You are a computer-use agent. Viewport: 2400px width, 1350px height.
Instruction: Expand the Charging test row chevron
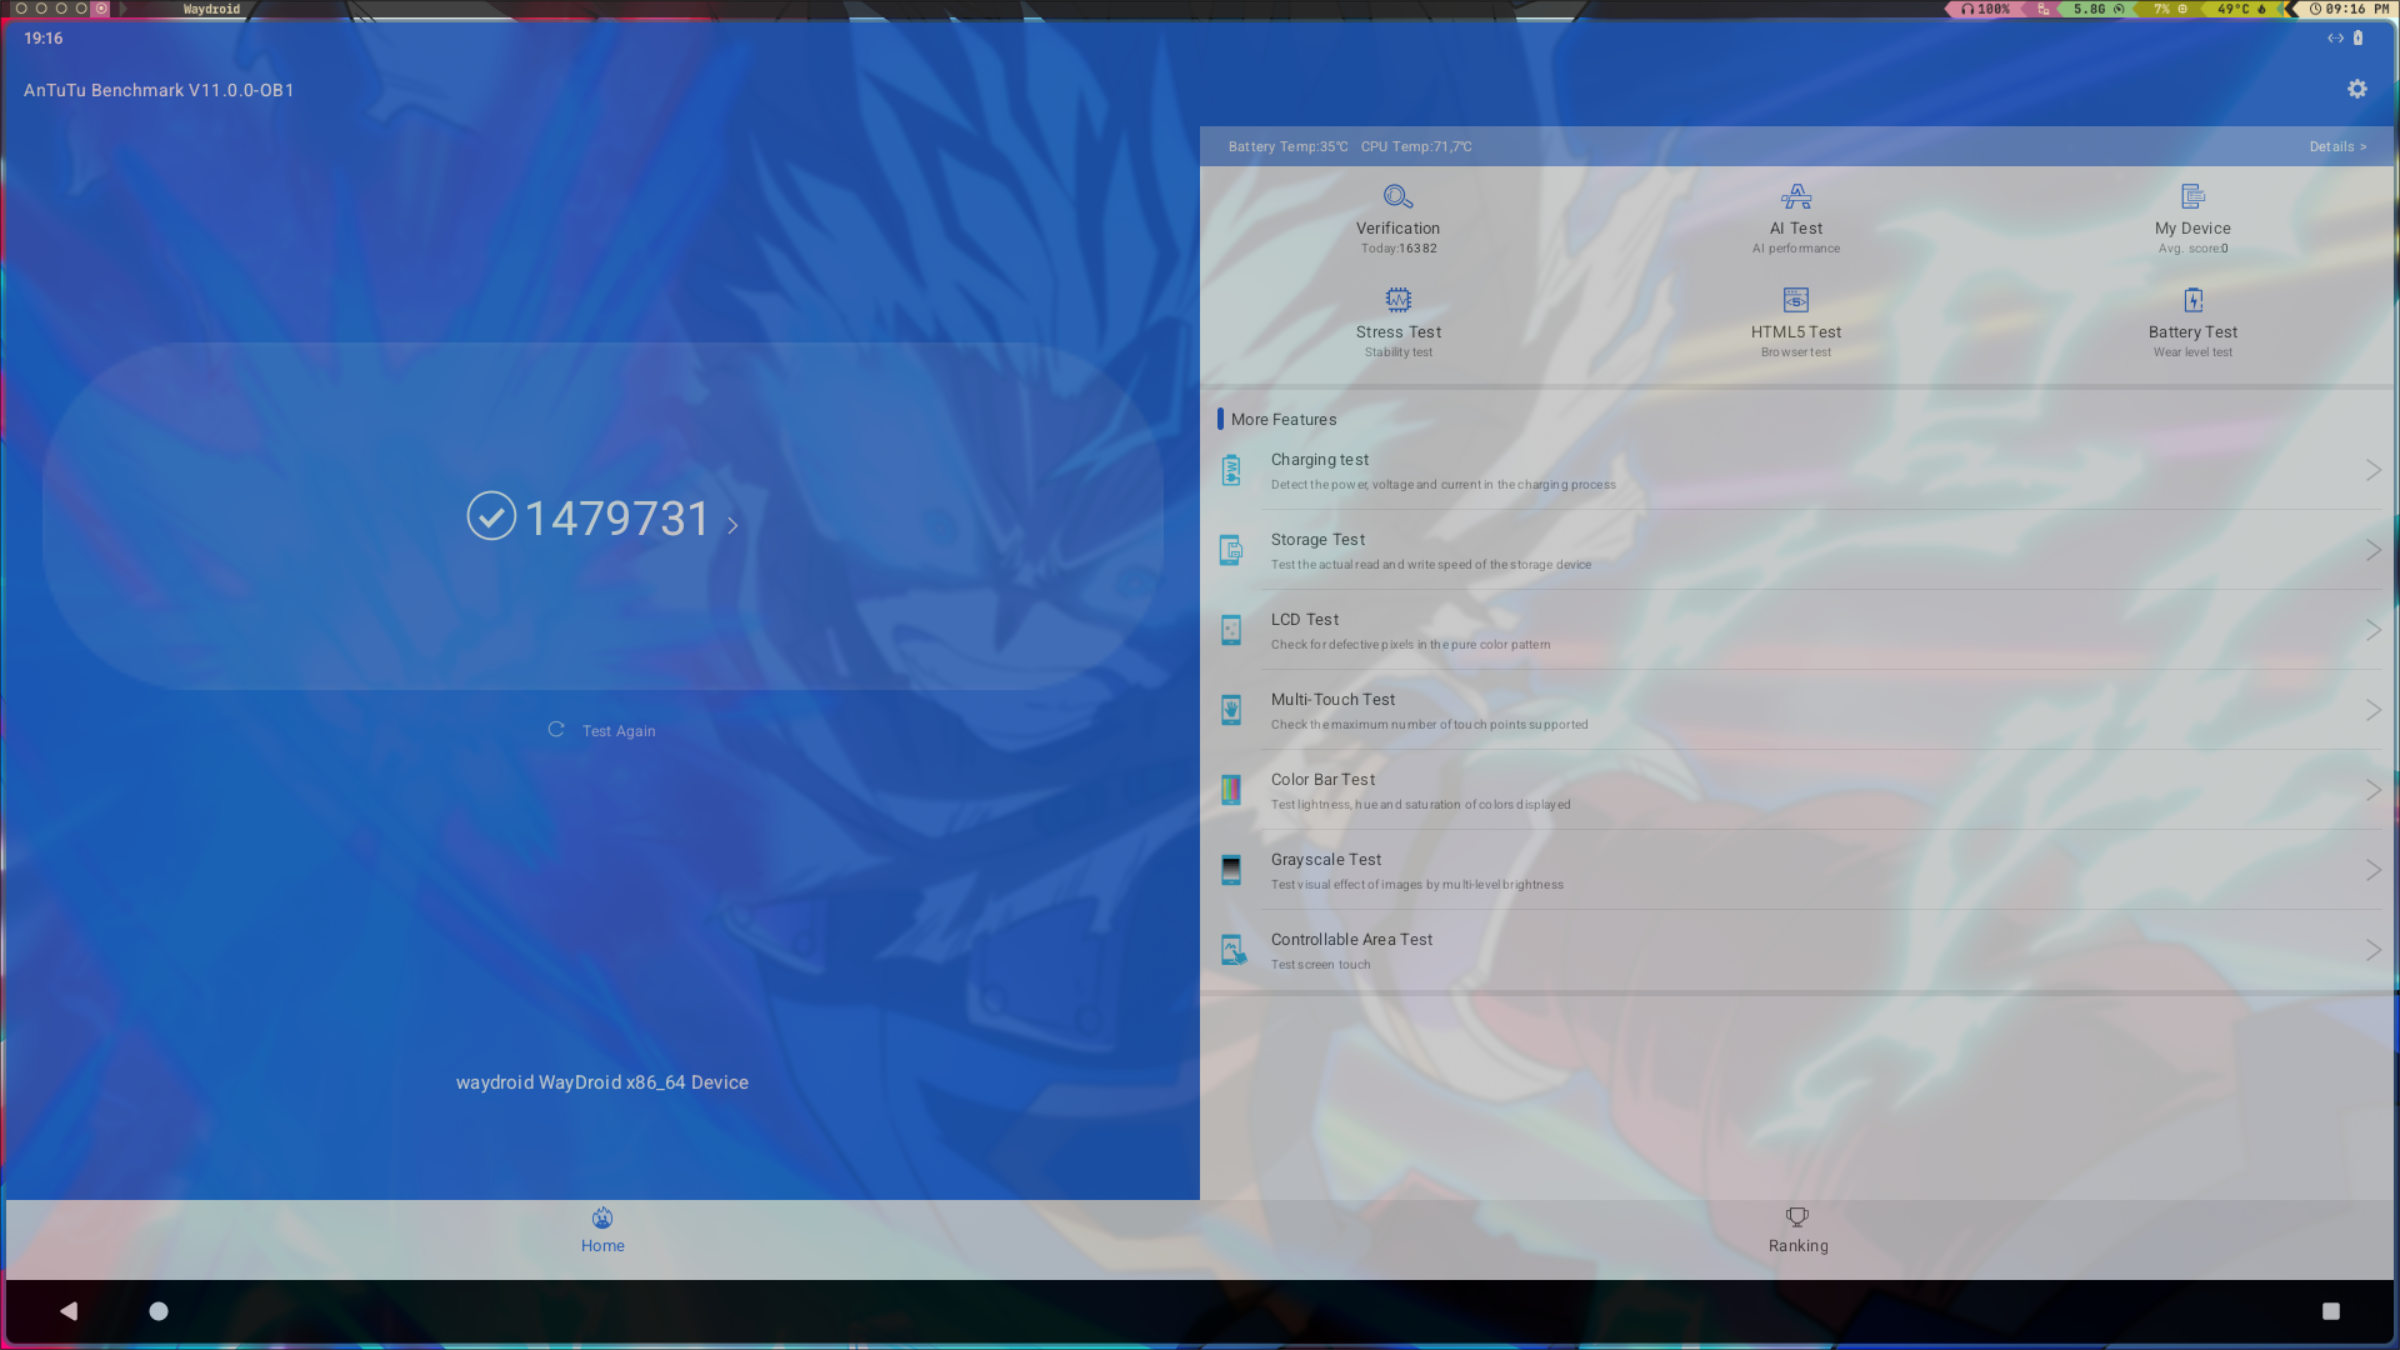[x=2373, y=470]
